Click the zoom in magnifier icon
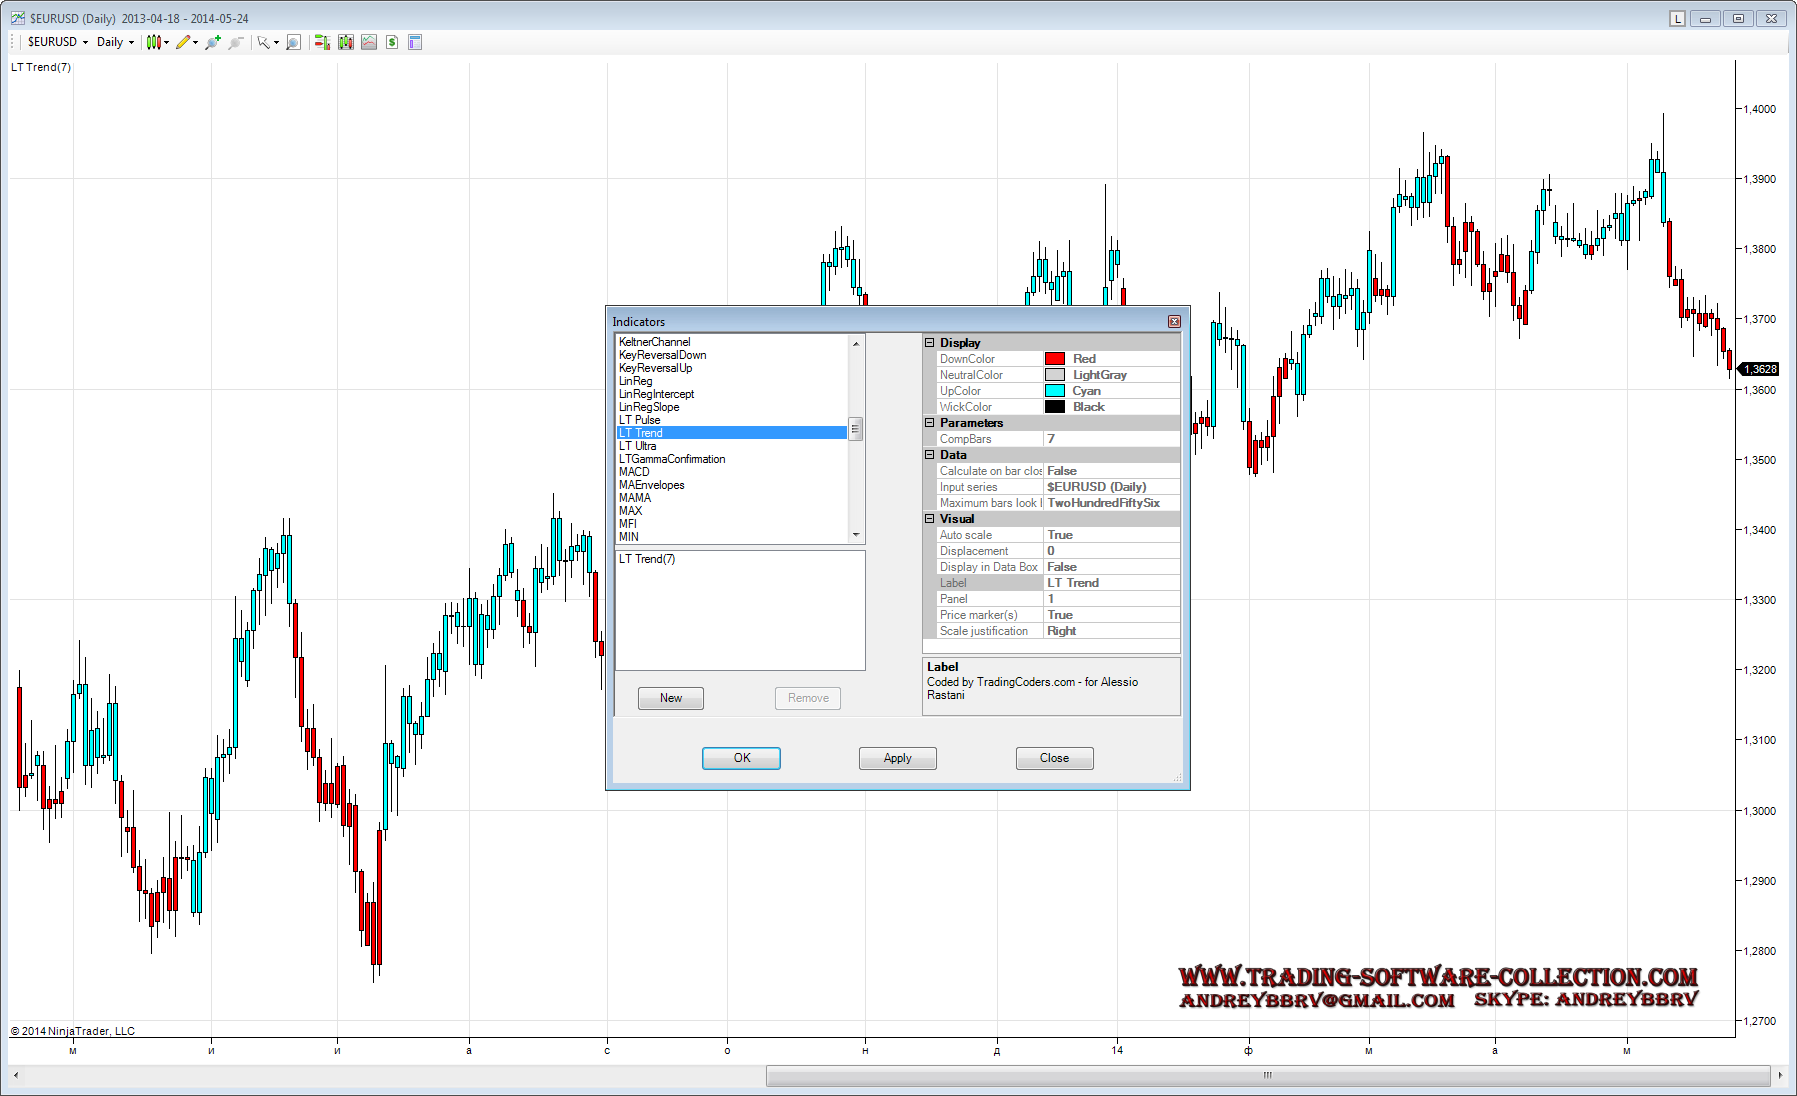This screenshot has width=1797, height=1096. [212, 42]
